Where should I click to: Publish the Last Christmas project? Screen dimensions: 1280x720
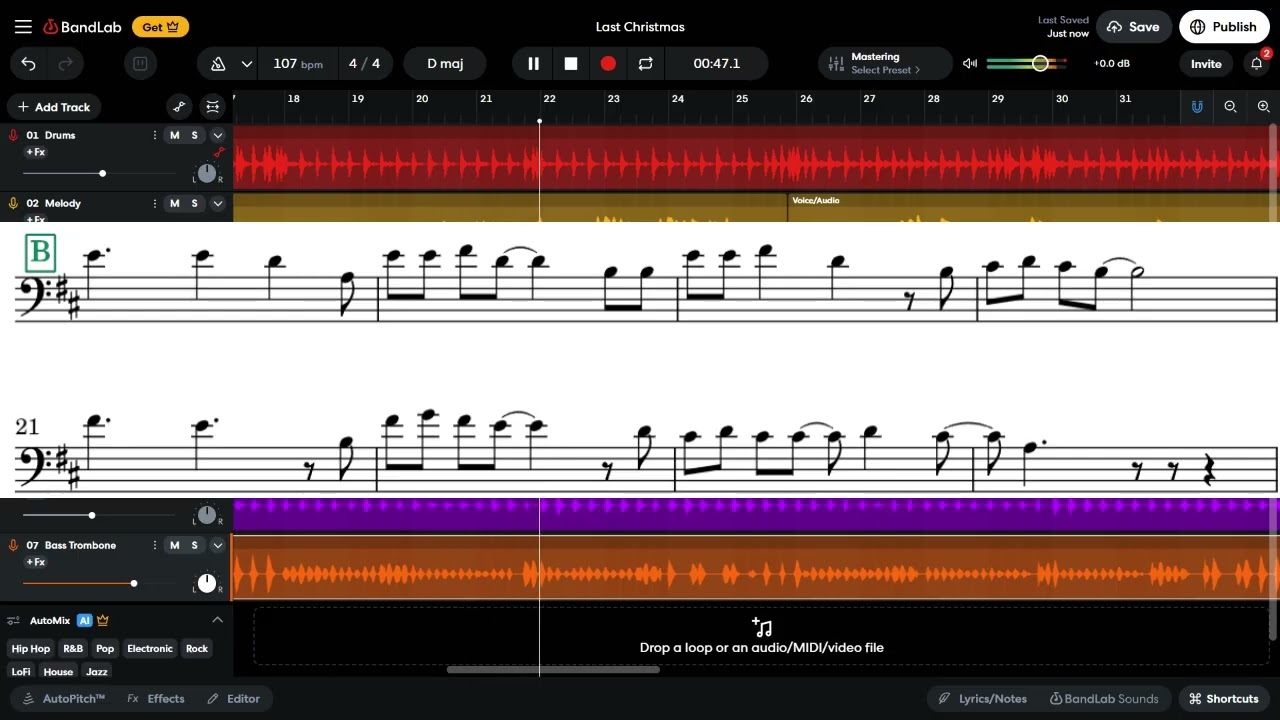tap(1224, 27)
